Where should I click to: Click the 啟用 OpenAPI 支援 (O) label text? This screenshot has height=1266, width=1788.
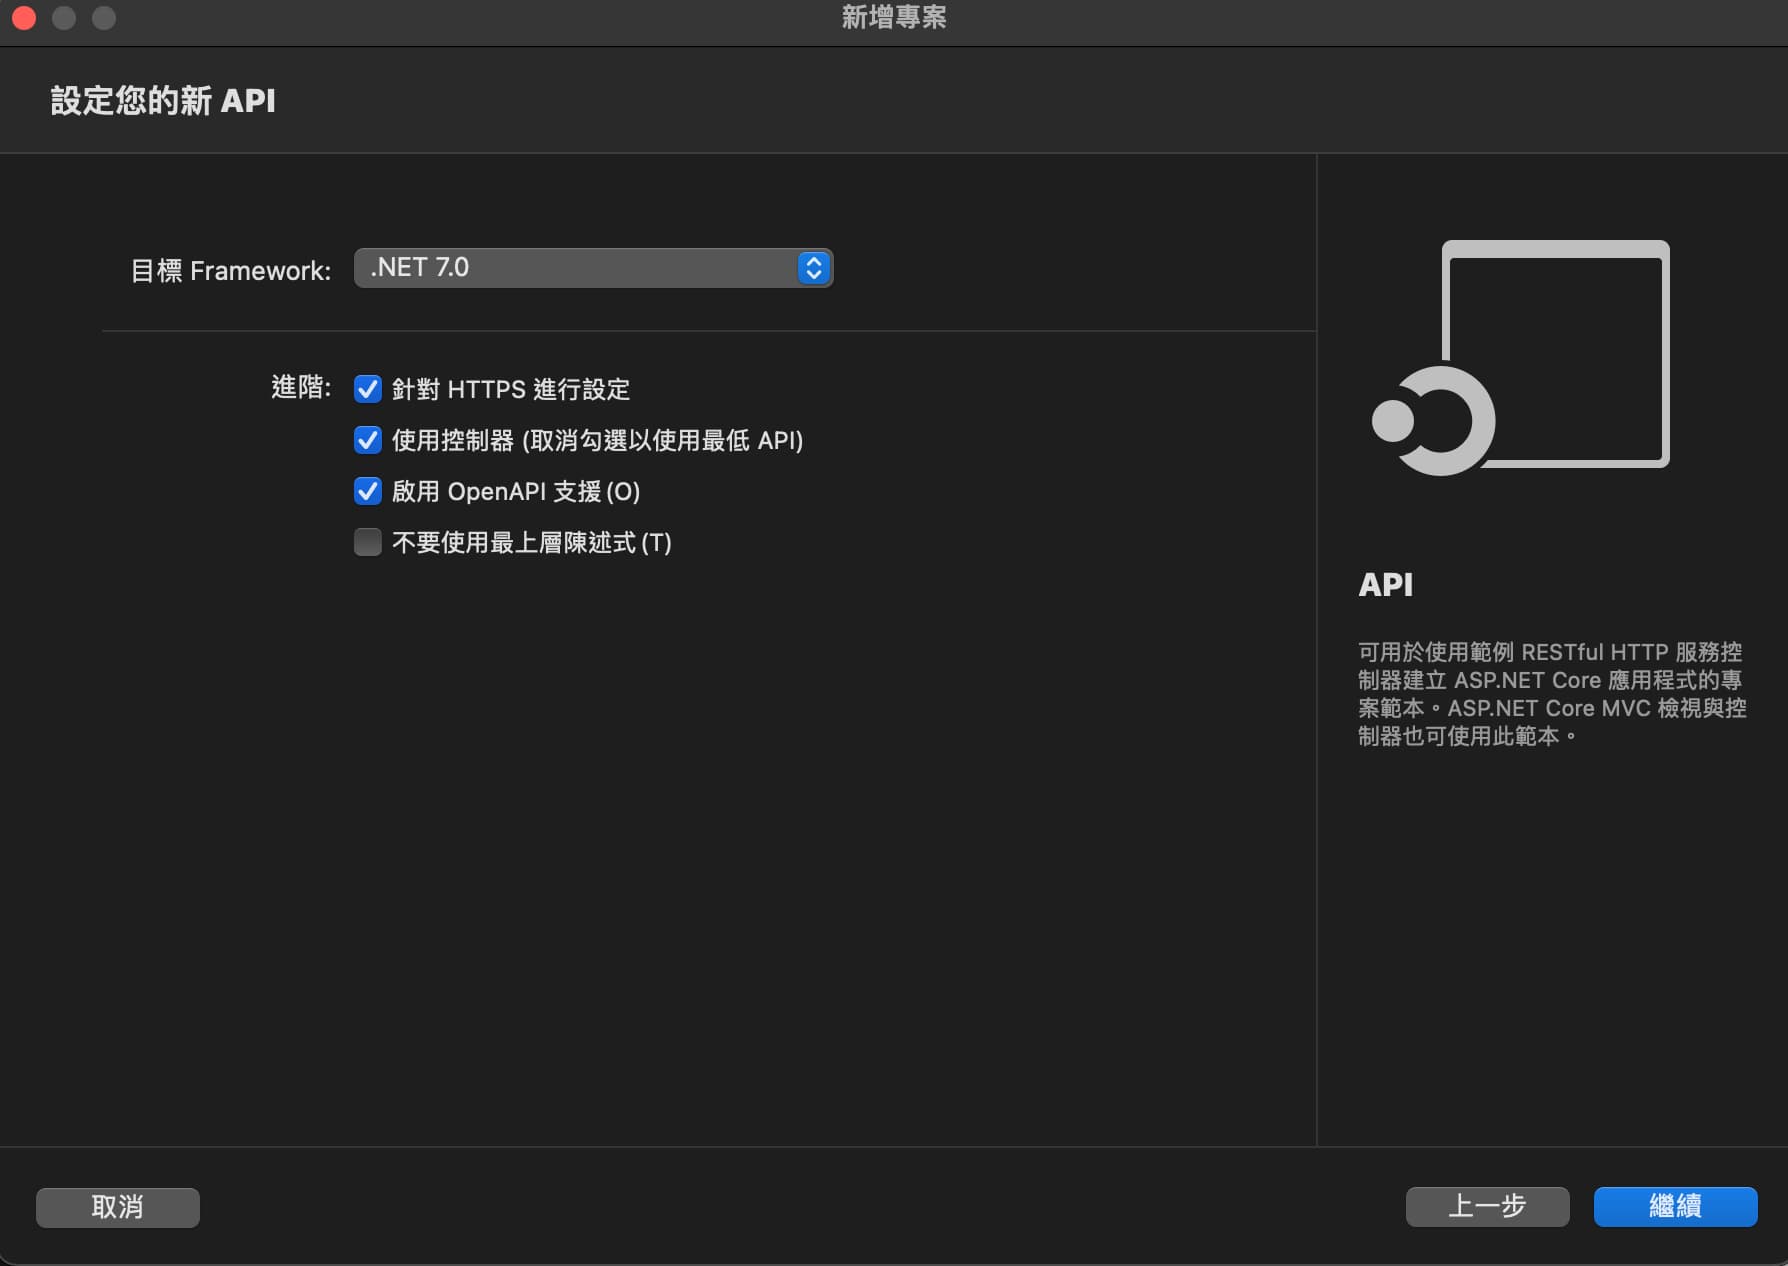(516, 491)
